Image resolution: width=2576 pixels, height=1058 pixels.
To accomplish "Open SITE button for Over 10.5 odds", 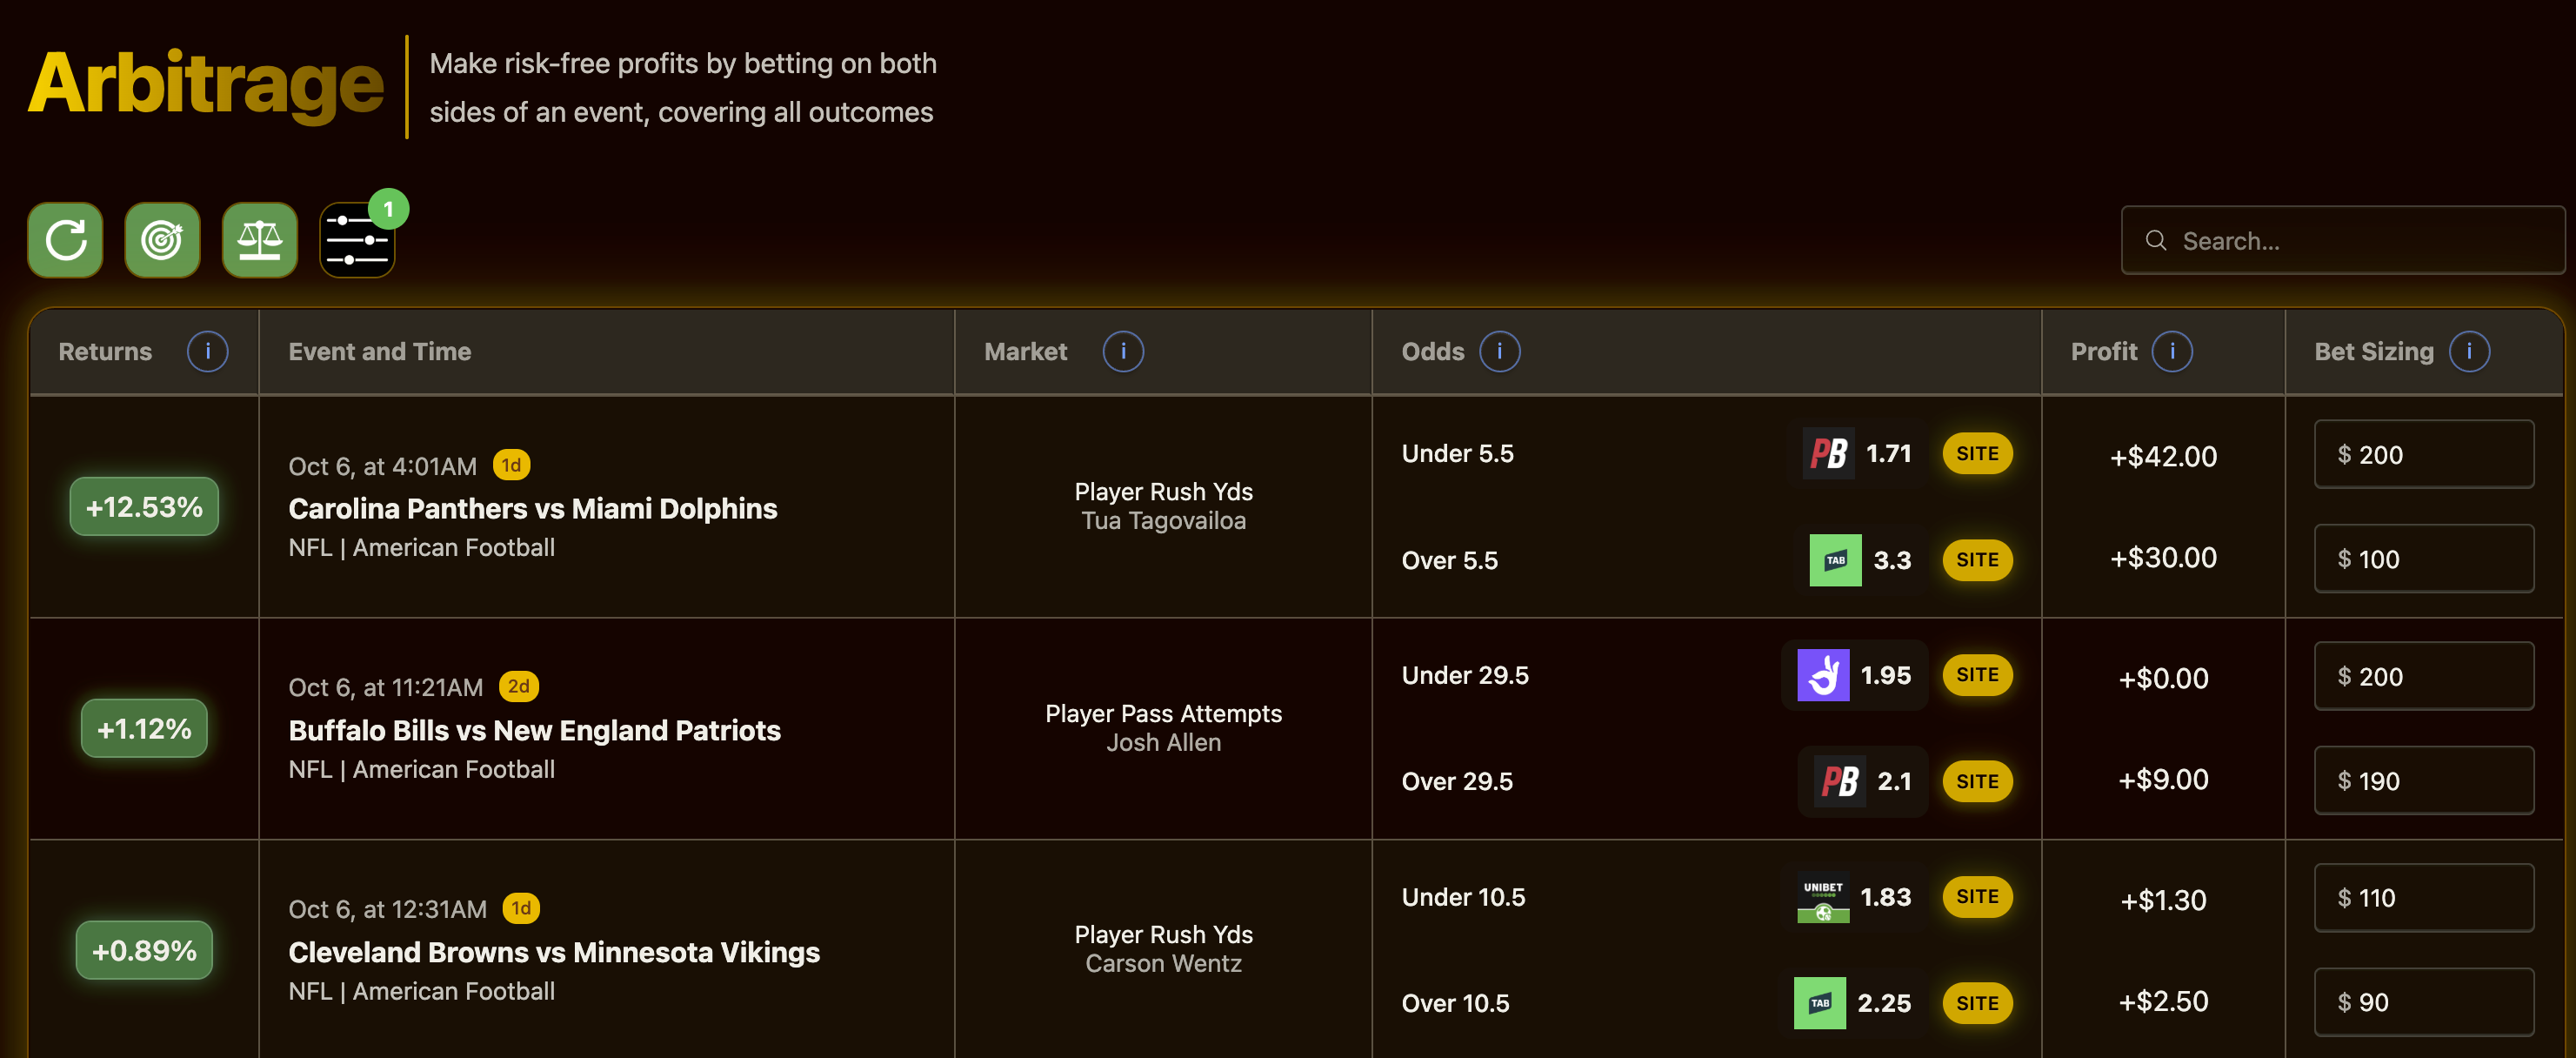I will [x=1976, y=1003].
